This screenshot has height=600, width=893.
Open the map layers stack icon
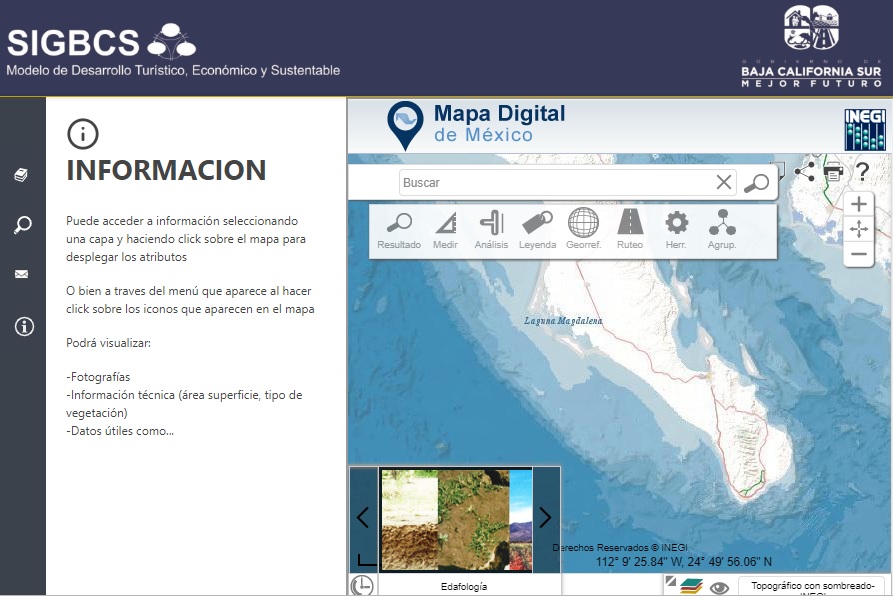[x=691, y=587]
